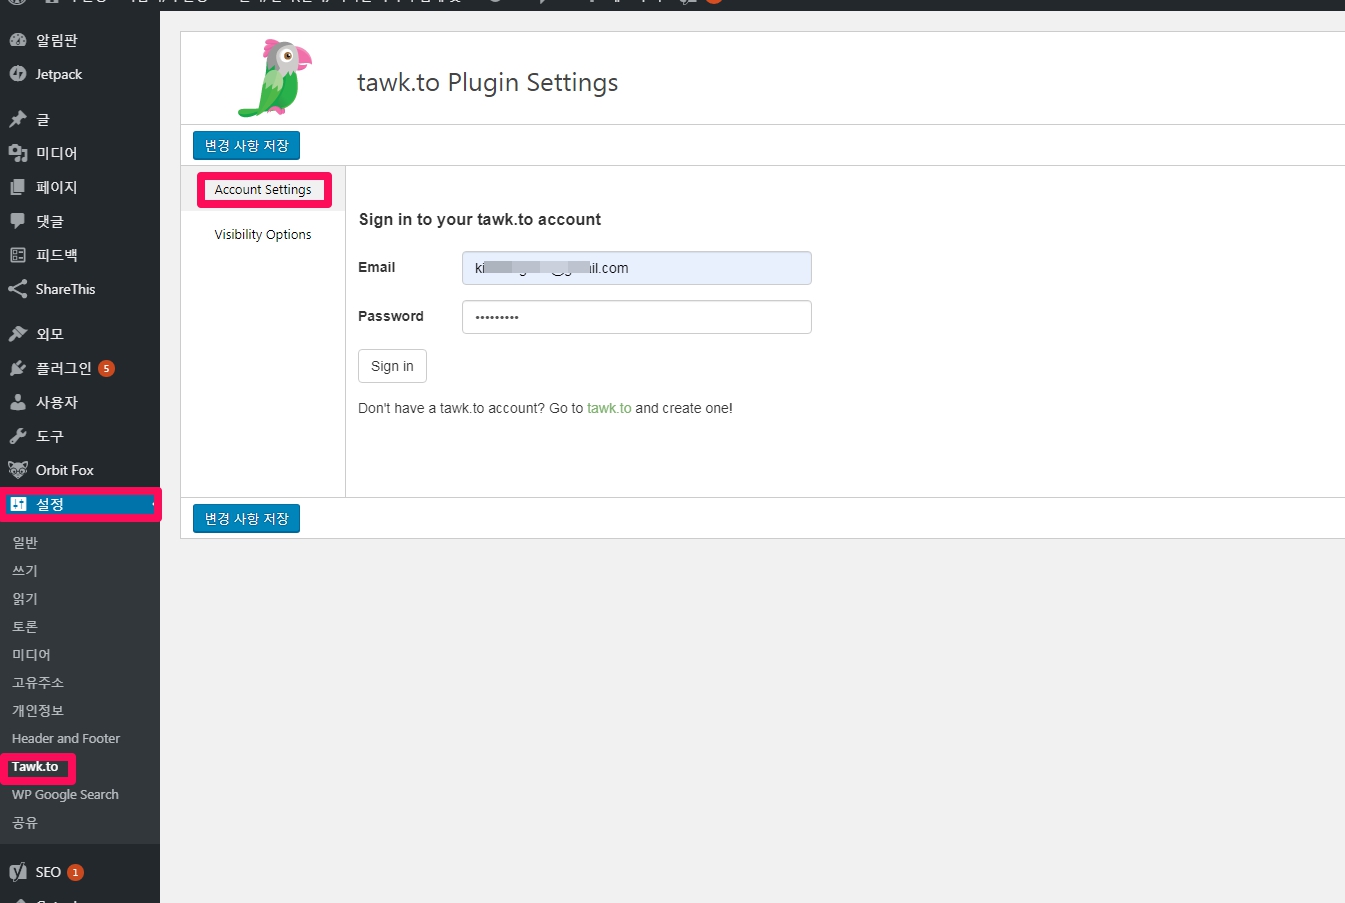Open 도구 tools wrench icon
The image size is (1345, 903).
click(18, 436)
